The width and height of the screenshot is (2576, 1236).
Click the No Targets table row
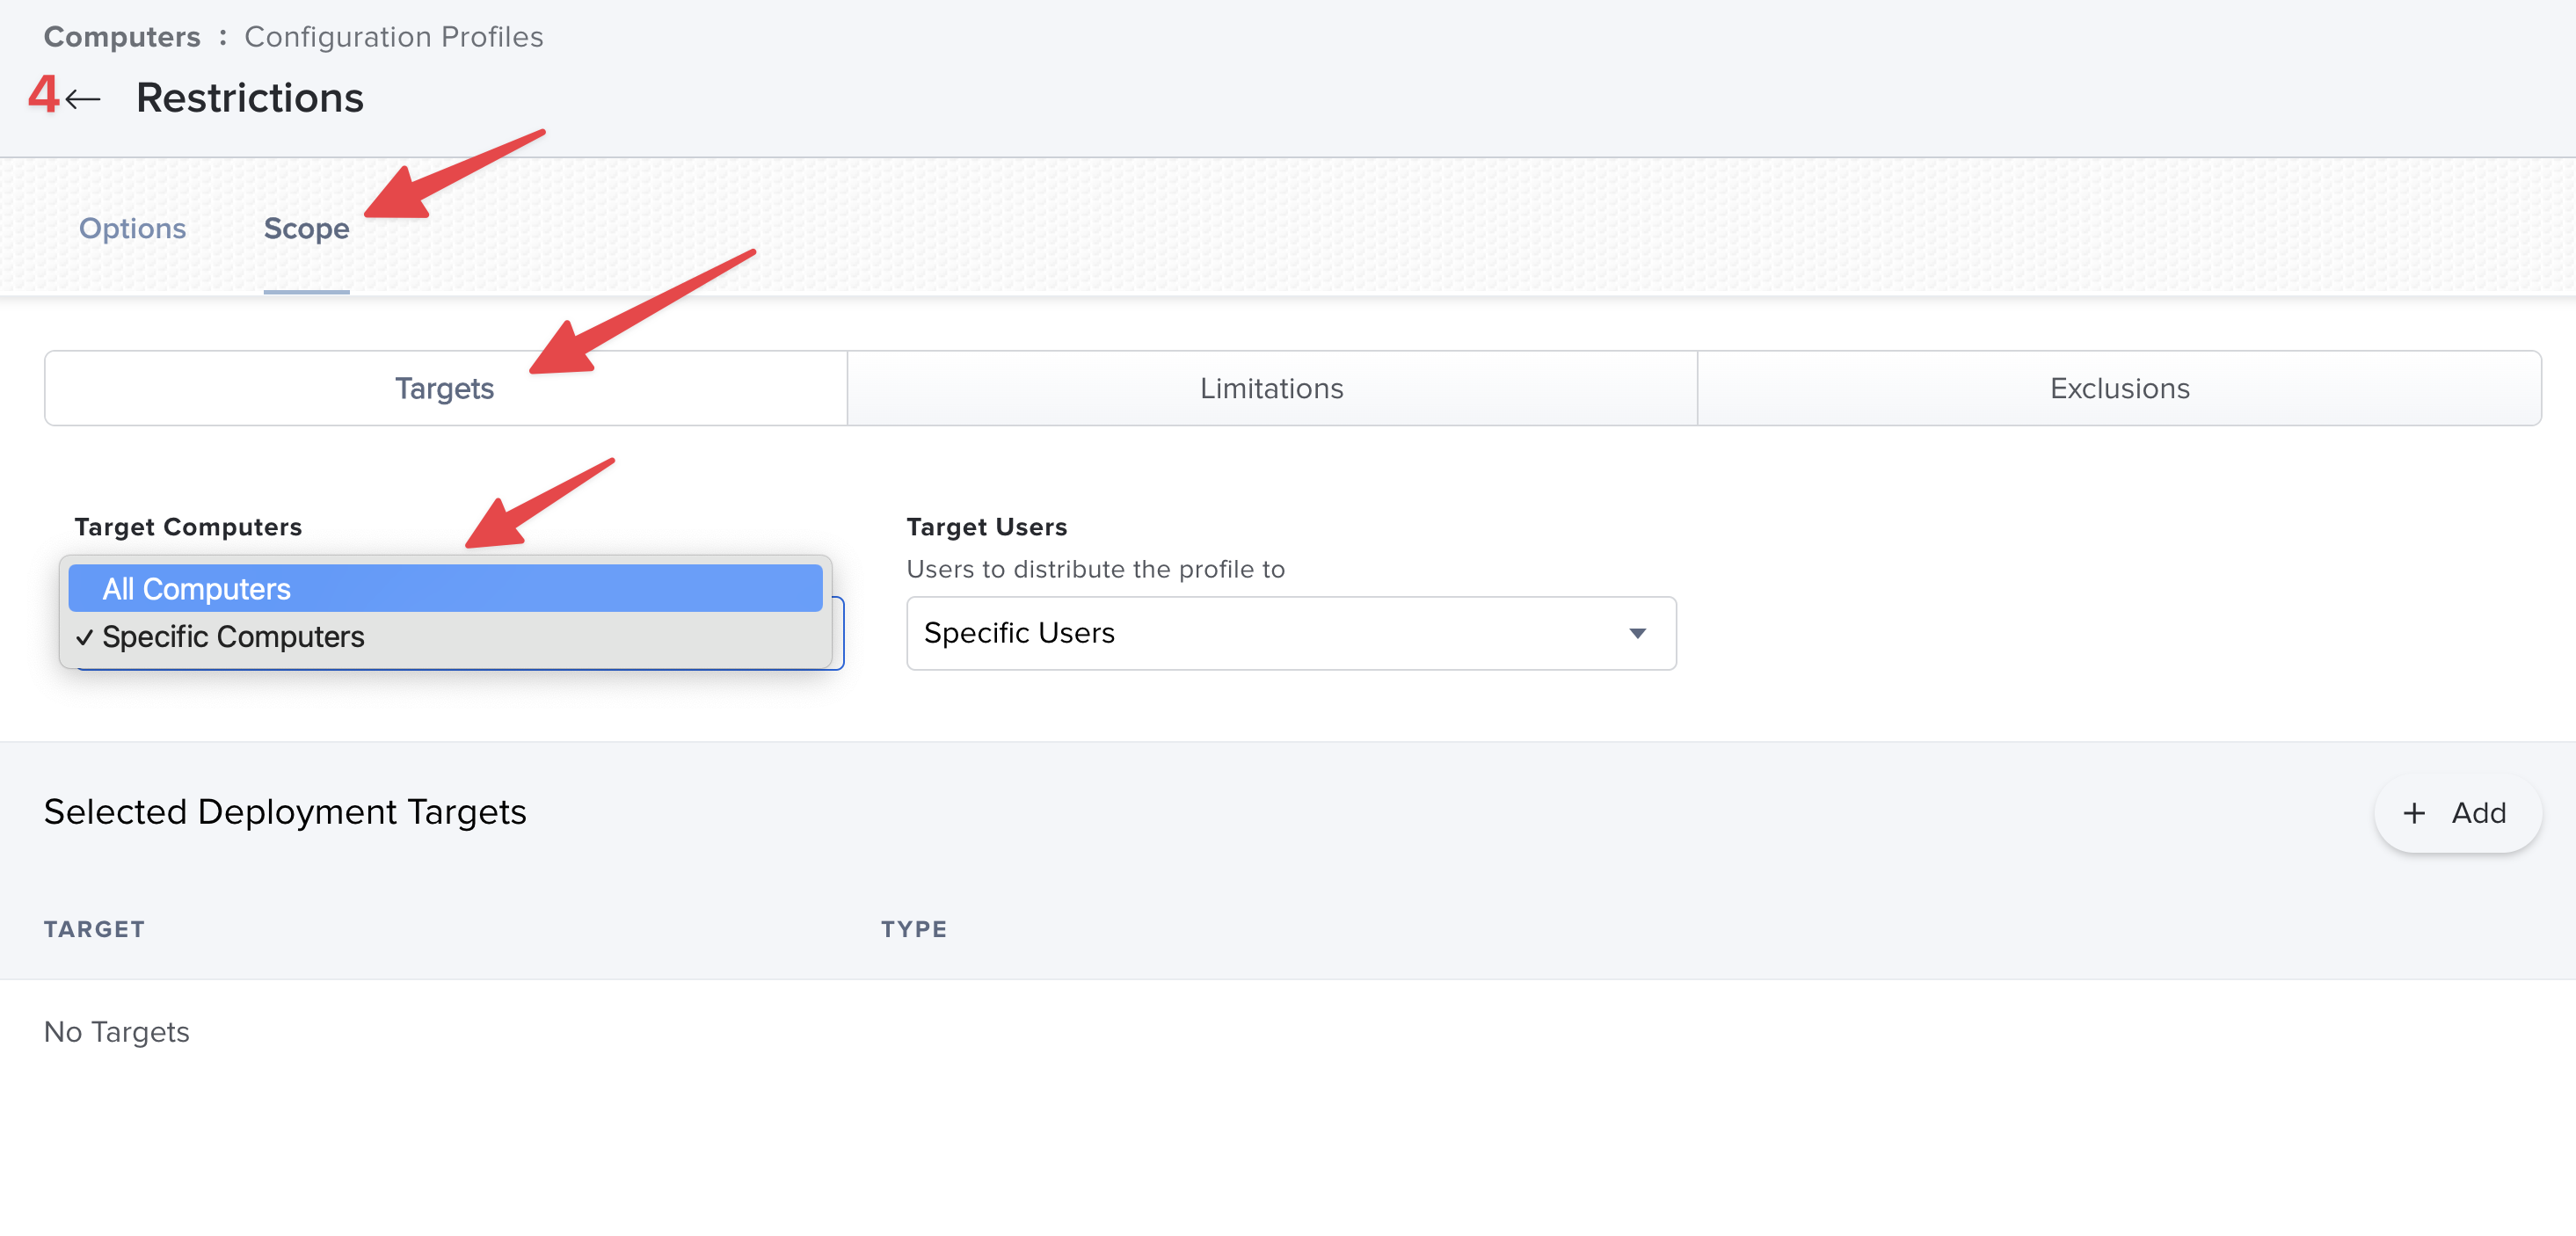pyautogui.click(x=117, y=1031)
